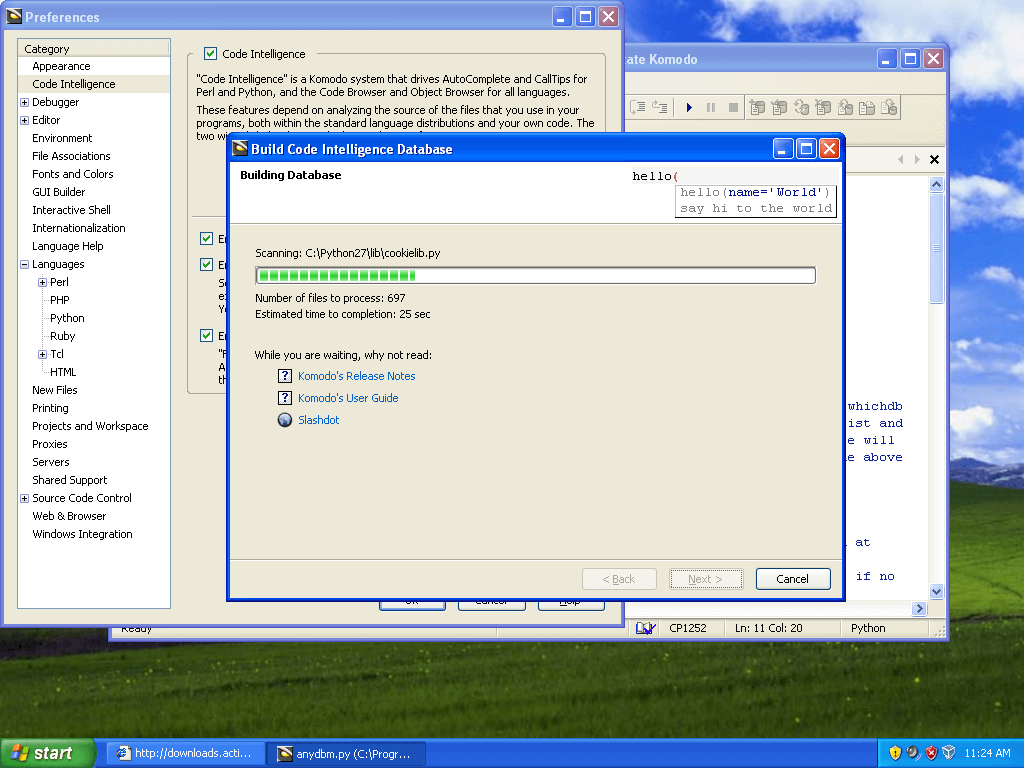Start the debugger with the blue play arrow

689,107
